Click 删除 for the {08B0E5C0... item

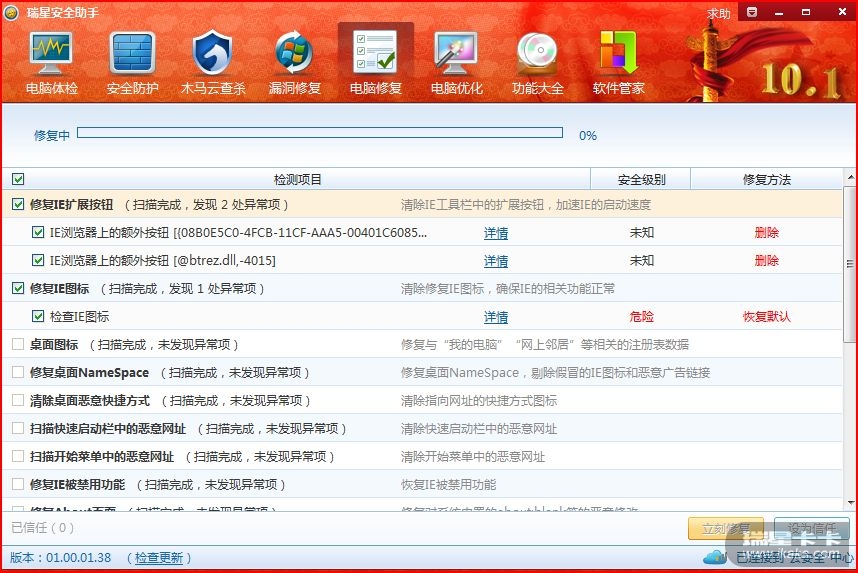point(767,233)
